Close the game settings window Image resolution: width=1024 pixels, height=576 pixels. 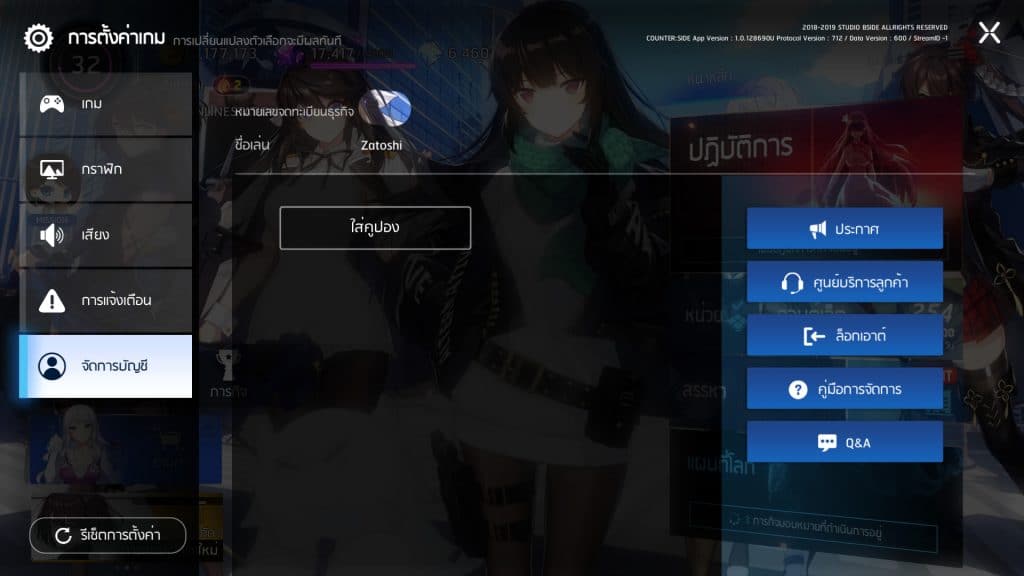click(989, 32)
